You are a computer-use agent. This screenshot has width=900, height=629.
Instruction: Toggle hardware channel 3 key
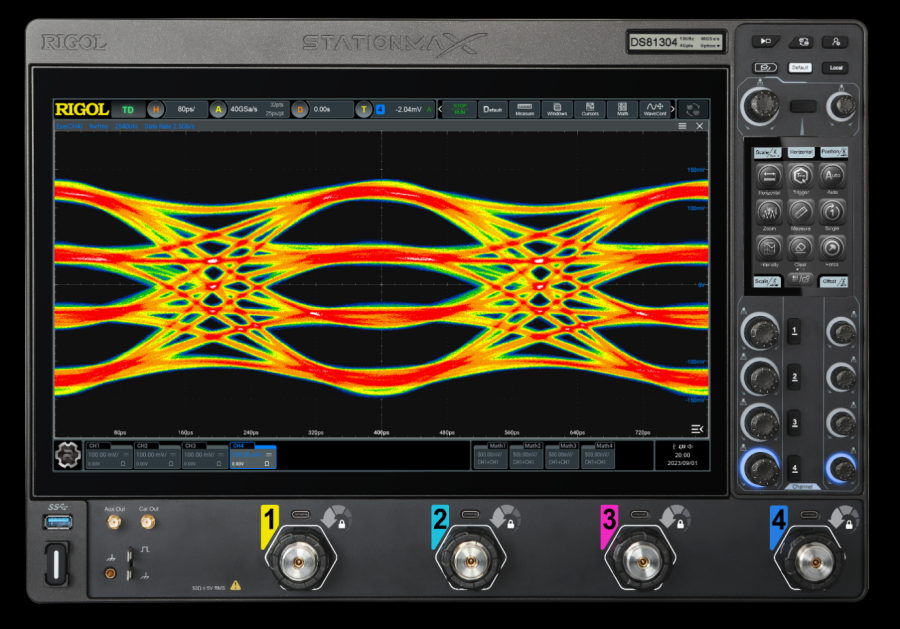[x=794, y=423]
